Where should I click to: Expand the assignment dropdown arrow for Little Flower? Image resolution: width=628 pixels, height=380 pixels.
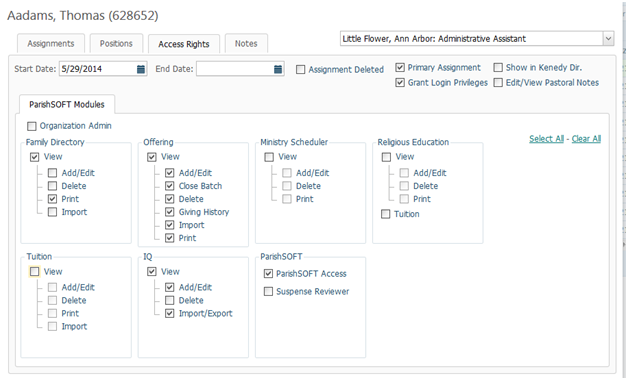(x=608, y=39)
